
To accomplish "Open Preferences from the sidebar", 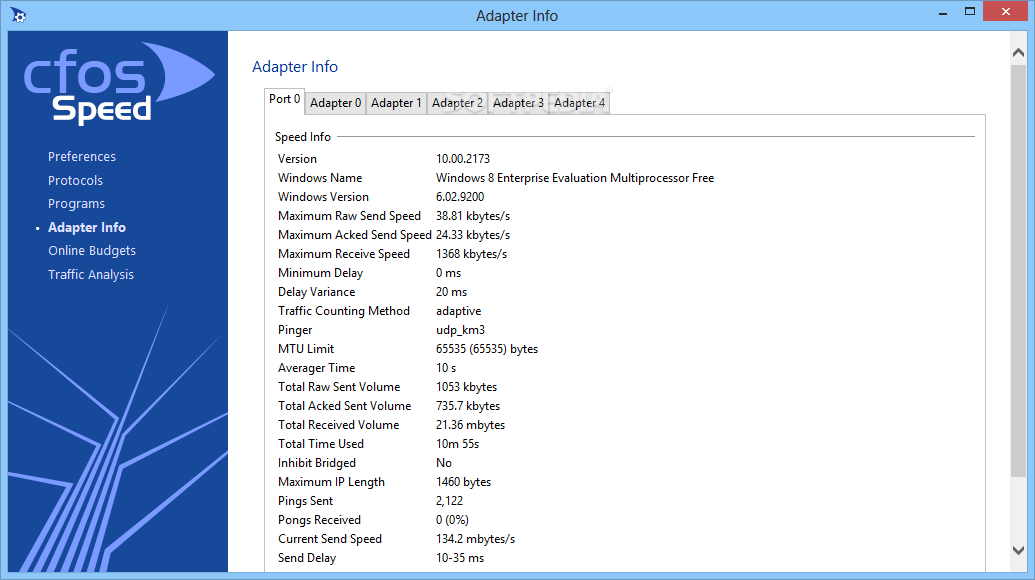I will click(x=81, y=156).
